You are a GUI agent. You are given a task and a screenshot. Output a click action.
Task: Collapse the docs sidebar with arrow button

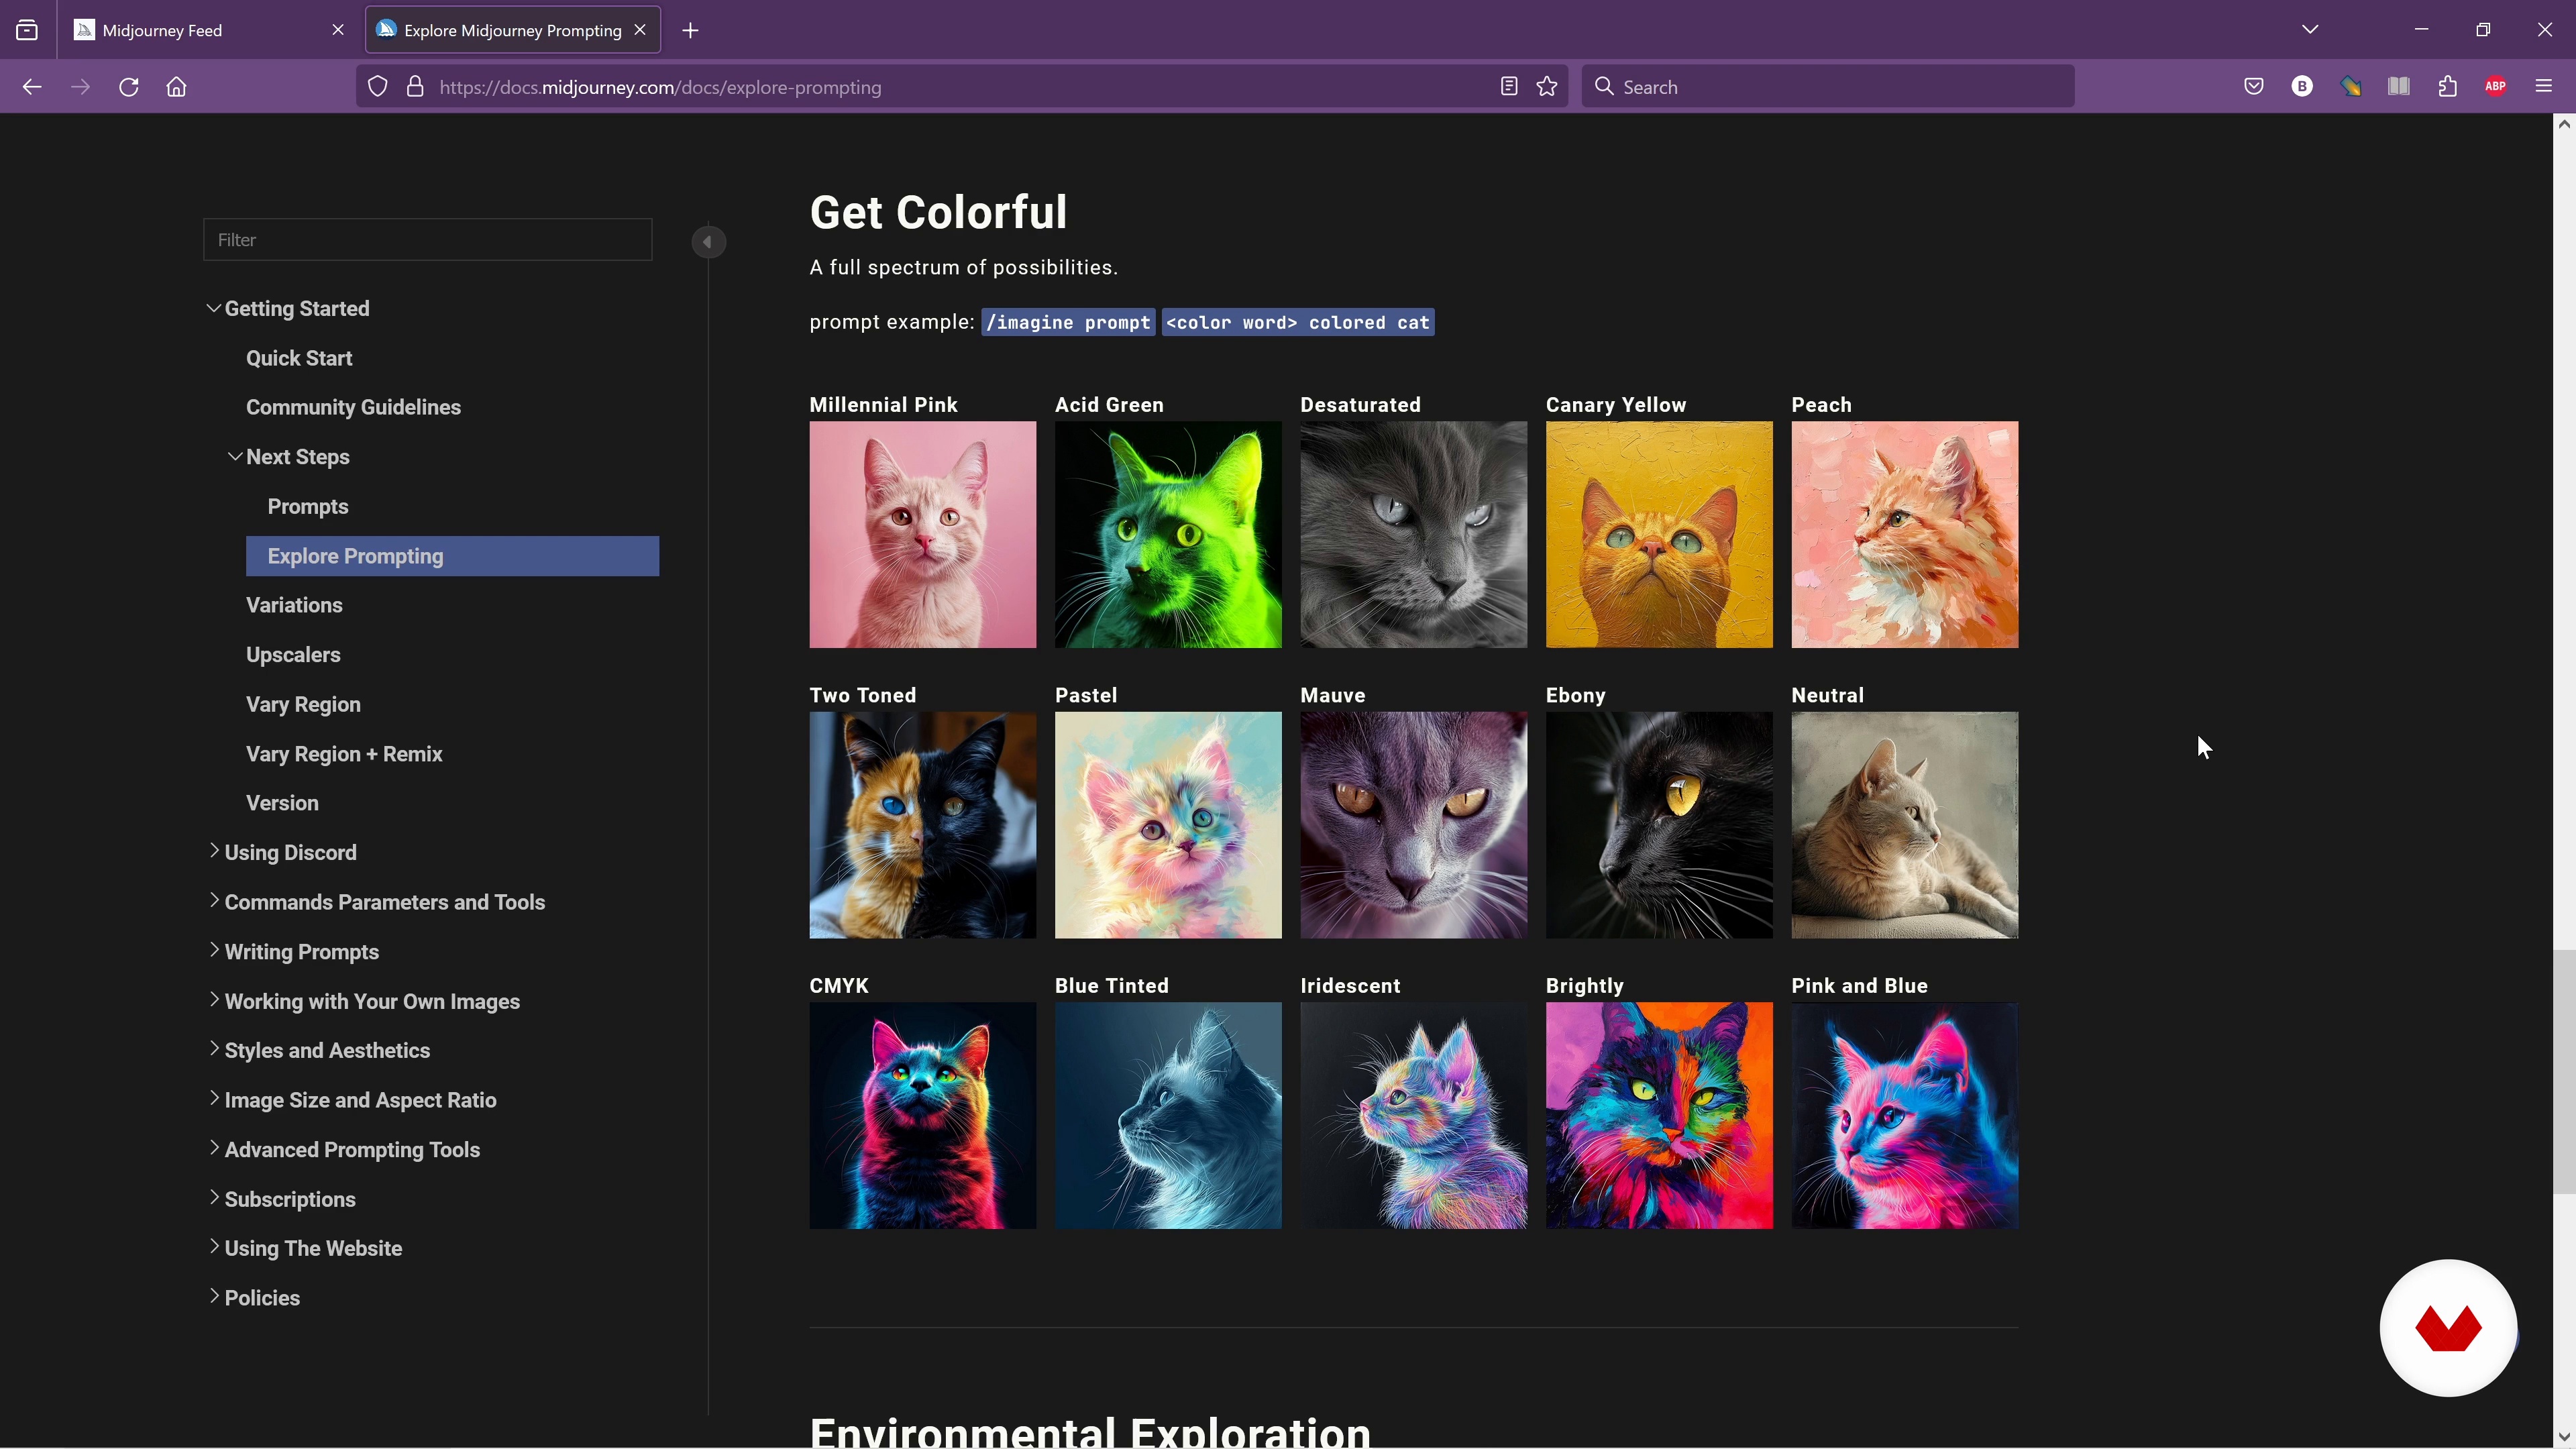pyautogui.click(x=708, y=242)
